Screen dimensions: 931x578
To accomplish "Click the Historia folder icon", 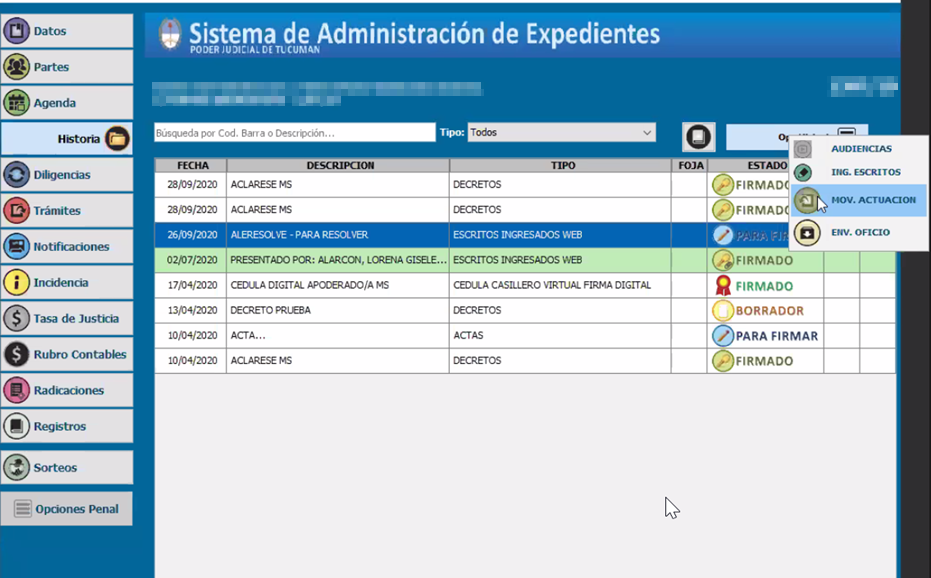I will coord(118,139).
